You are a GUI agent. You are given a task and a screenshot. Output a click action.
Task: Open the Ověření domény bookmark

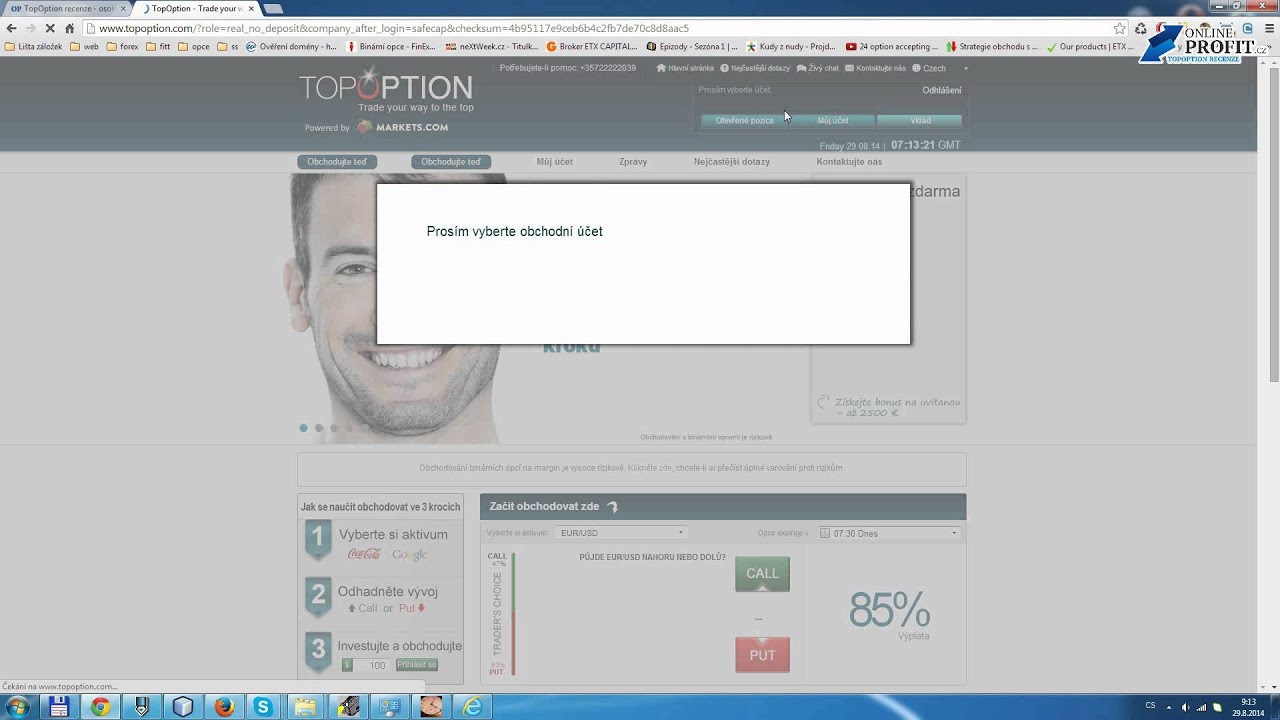(x=291, y=46)
